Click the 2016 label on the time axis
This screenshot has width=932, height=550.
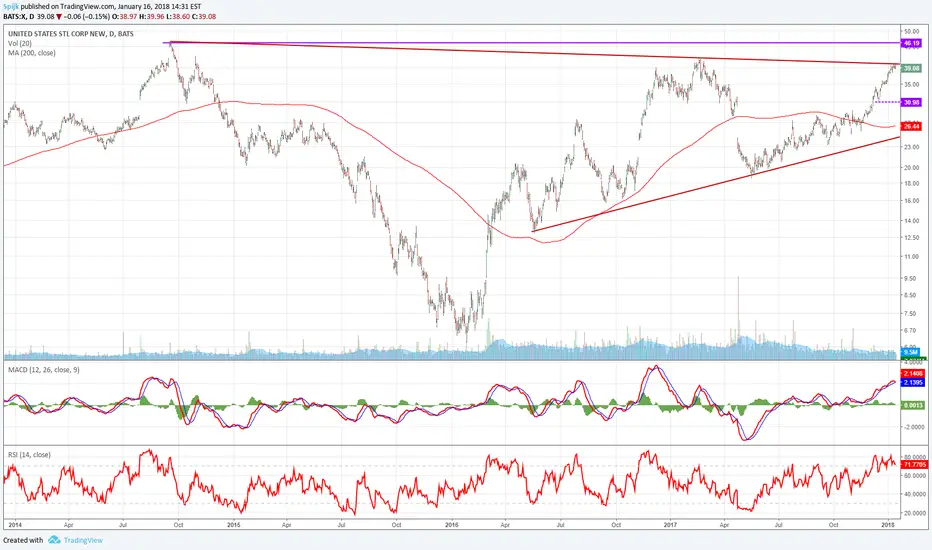coord(452,525)
